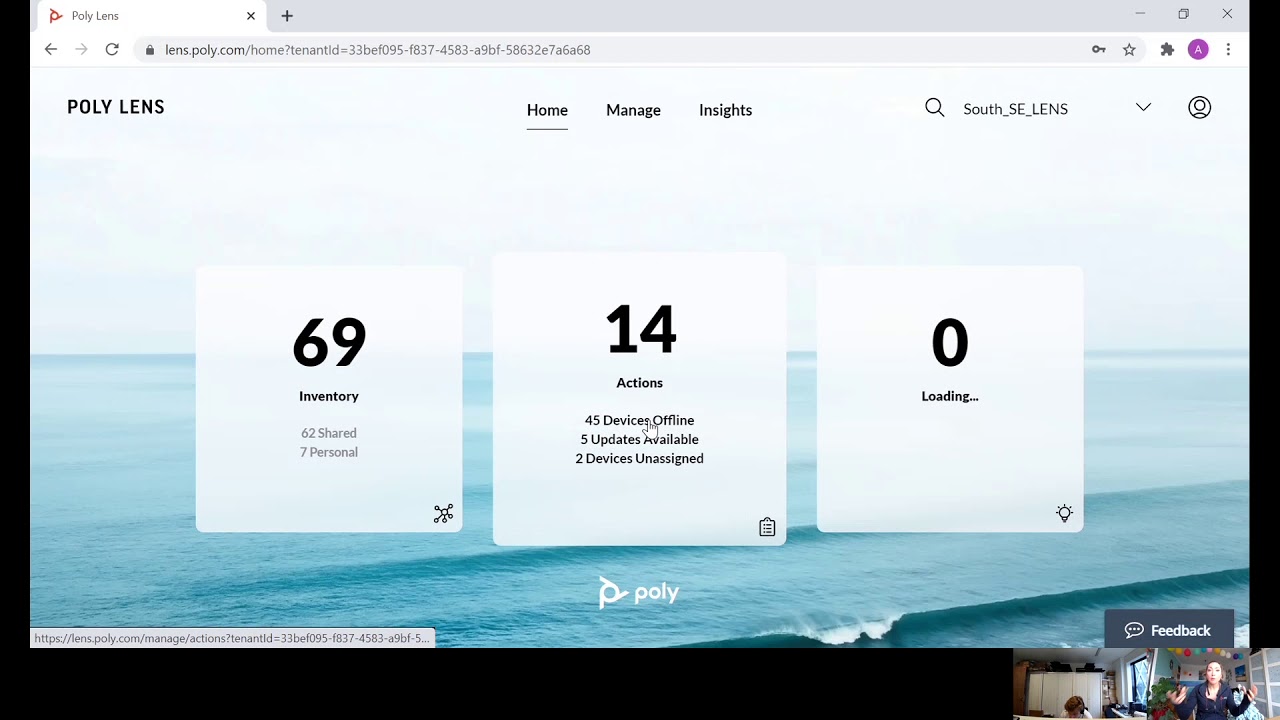Open the 69 Inventory card
Image resolution: width=1280 pixels, height=720 pixels.
[x=329, y=398]
